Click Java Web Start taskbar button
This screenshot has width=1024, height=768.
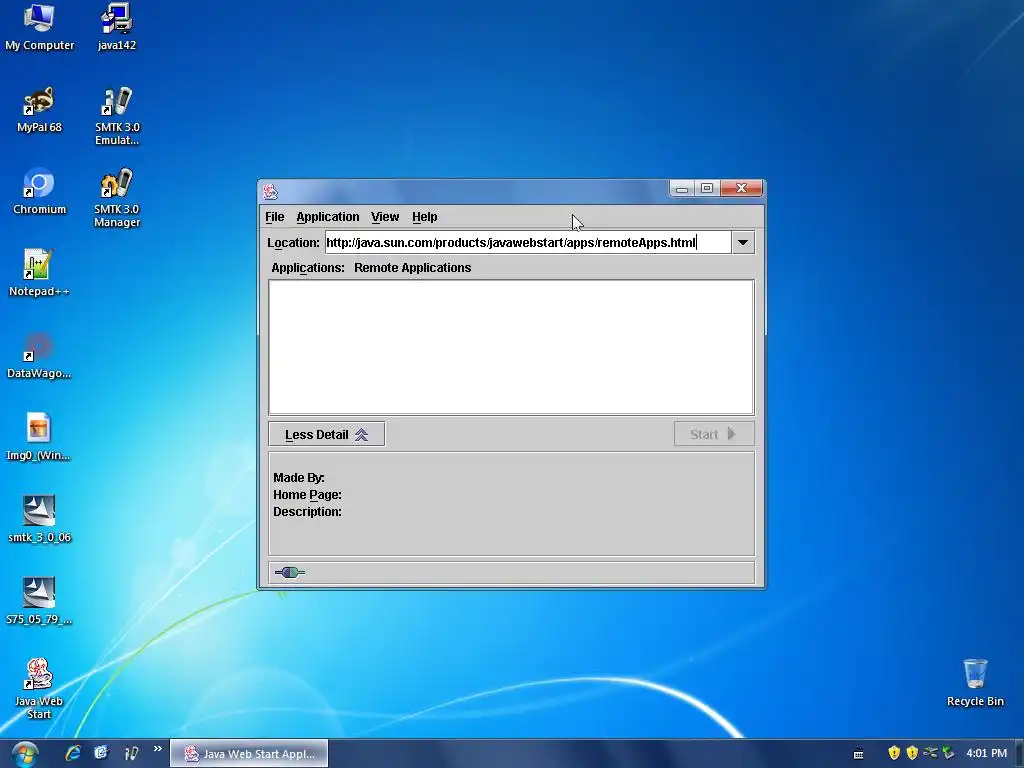249,754
